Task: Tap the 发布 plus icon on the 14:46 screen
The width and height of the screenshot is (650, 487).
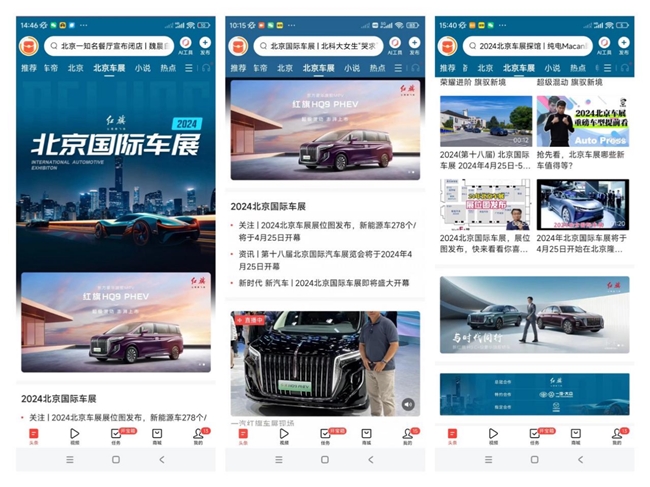Action: [x=205, y=46]
